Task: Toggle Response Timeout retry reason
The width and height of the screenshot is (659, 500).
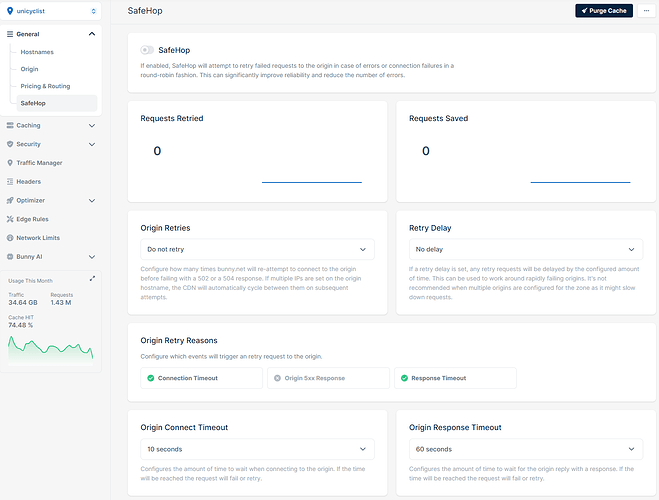Action: pos(455,378)
